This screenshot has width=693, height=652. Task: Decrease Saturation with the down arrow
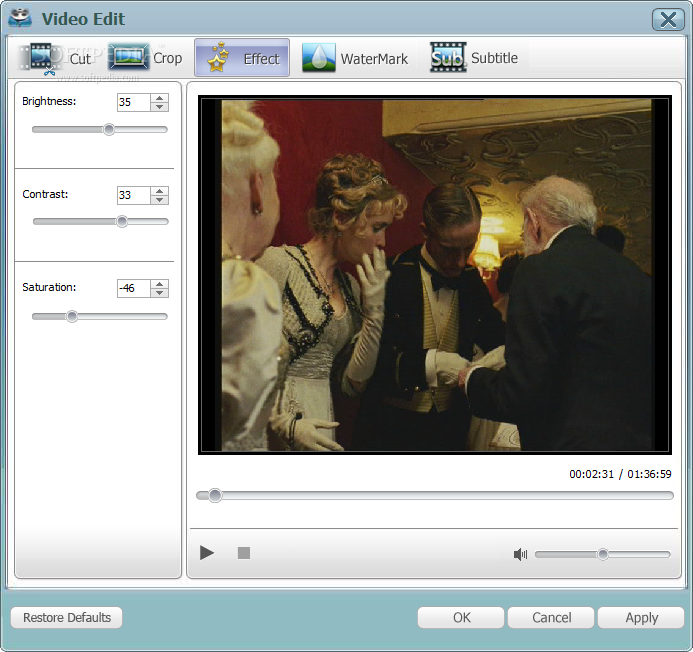160,293
